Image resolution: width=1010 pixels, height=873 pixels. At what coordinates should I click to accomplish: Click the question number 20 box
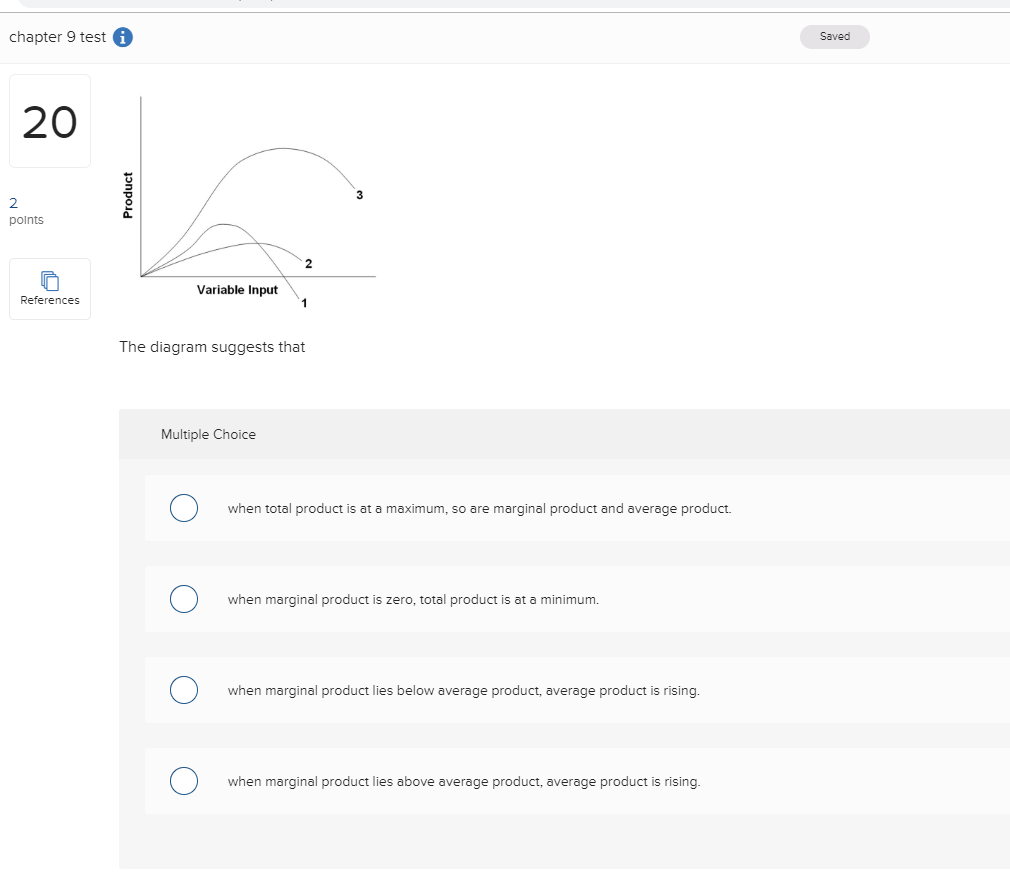50,121
